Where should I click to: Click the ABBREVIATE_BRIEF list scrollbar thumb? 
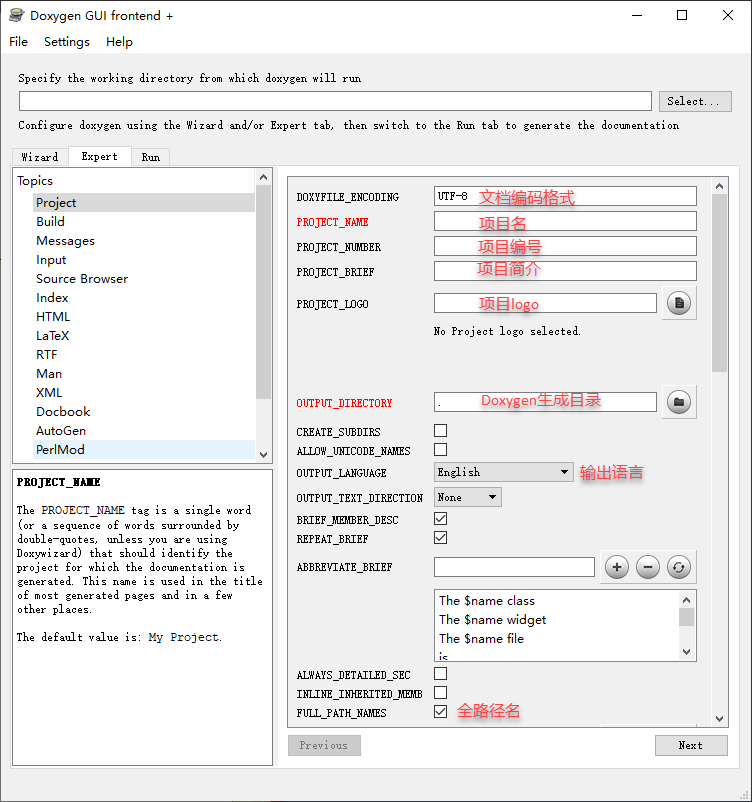coord(687,617)
